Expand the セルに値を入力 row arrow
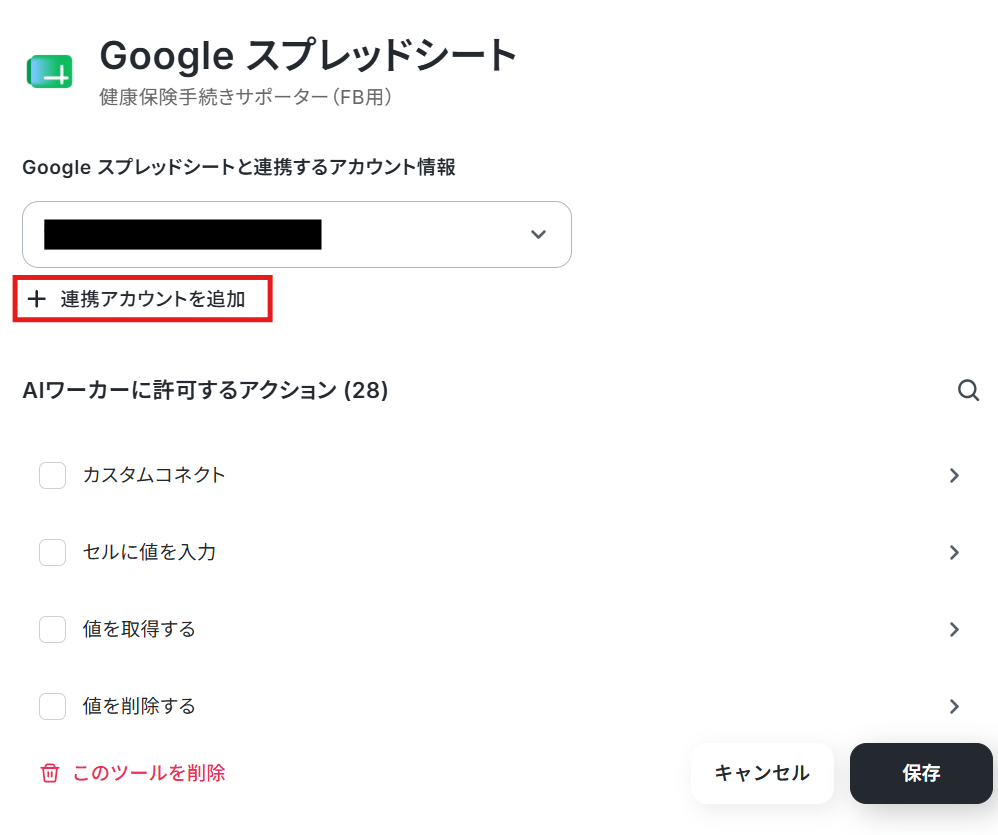 pyautogui.click(x=954, y=552)
